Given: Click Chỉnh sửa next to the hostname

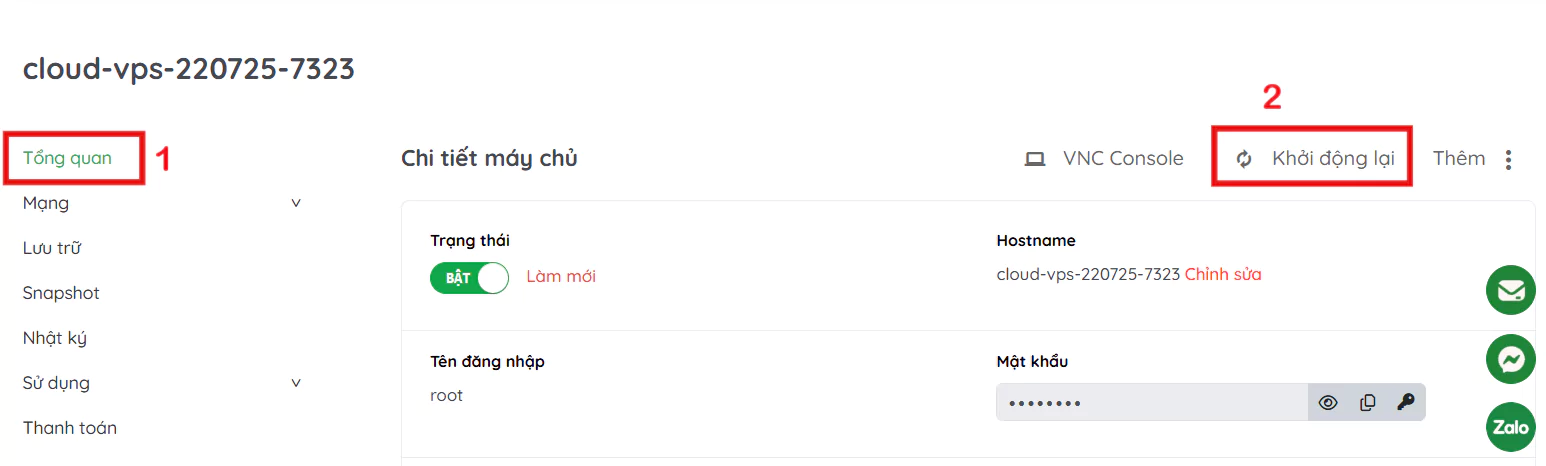Looking at the screenshot, I should [x=1223, y=274].
